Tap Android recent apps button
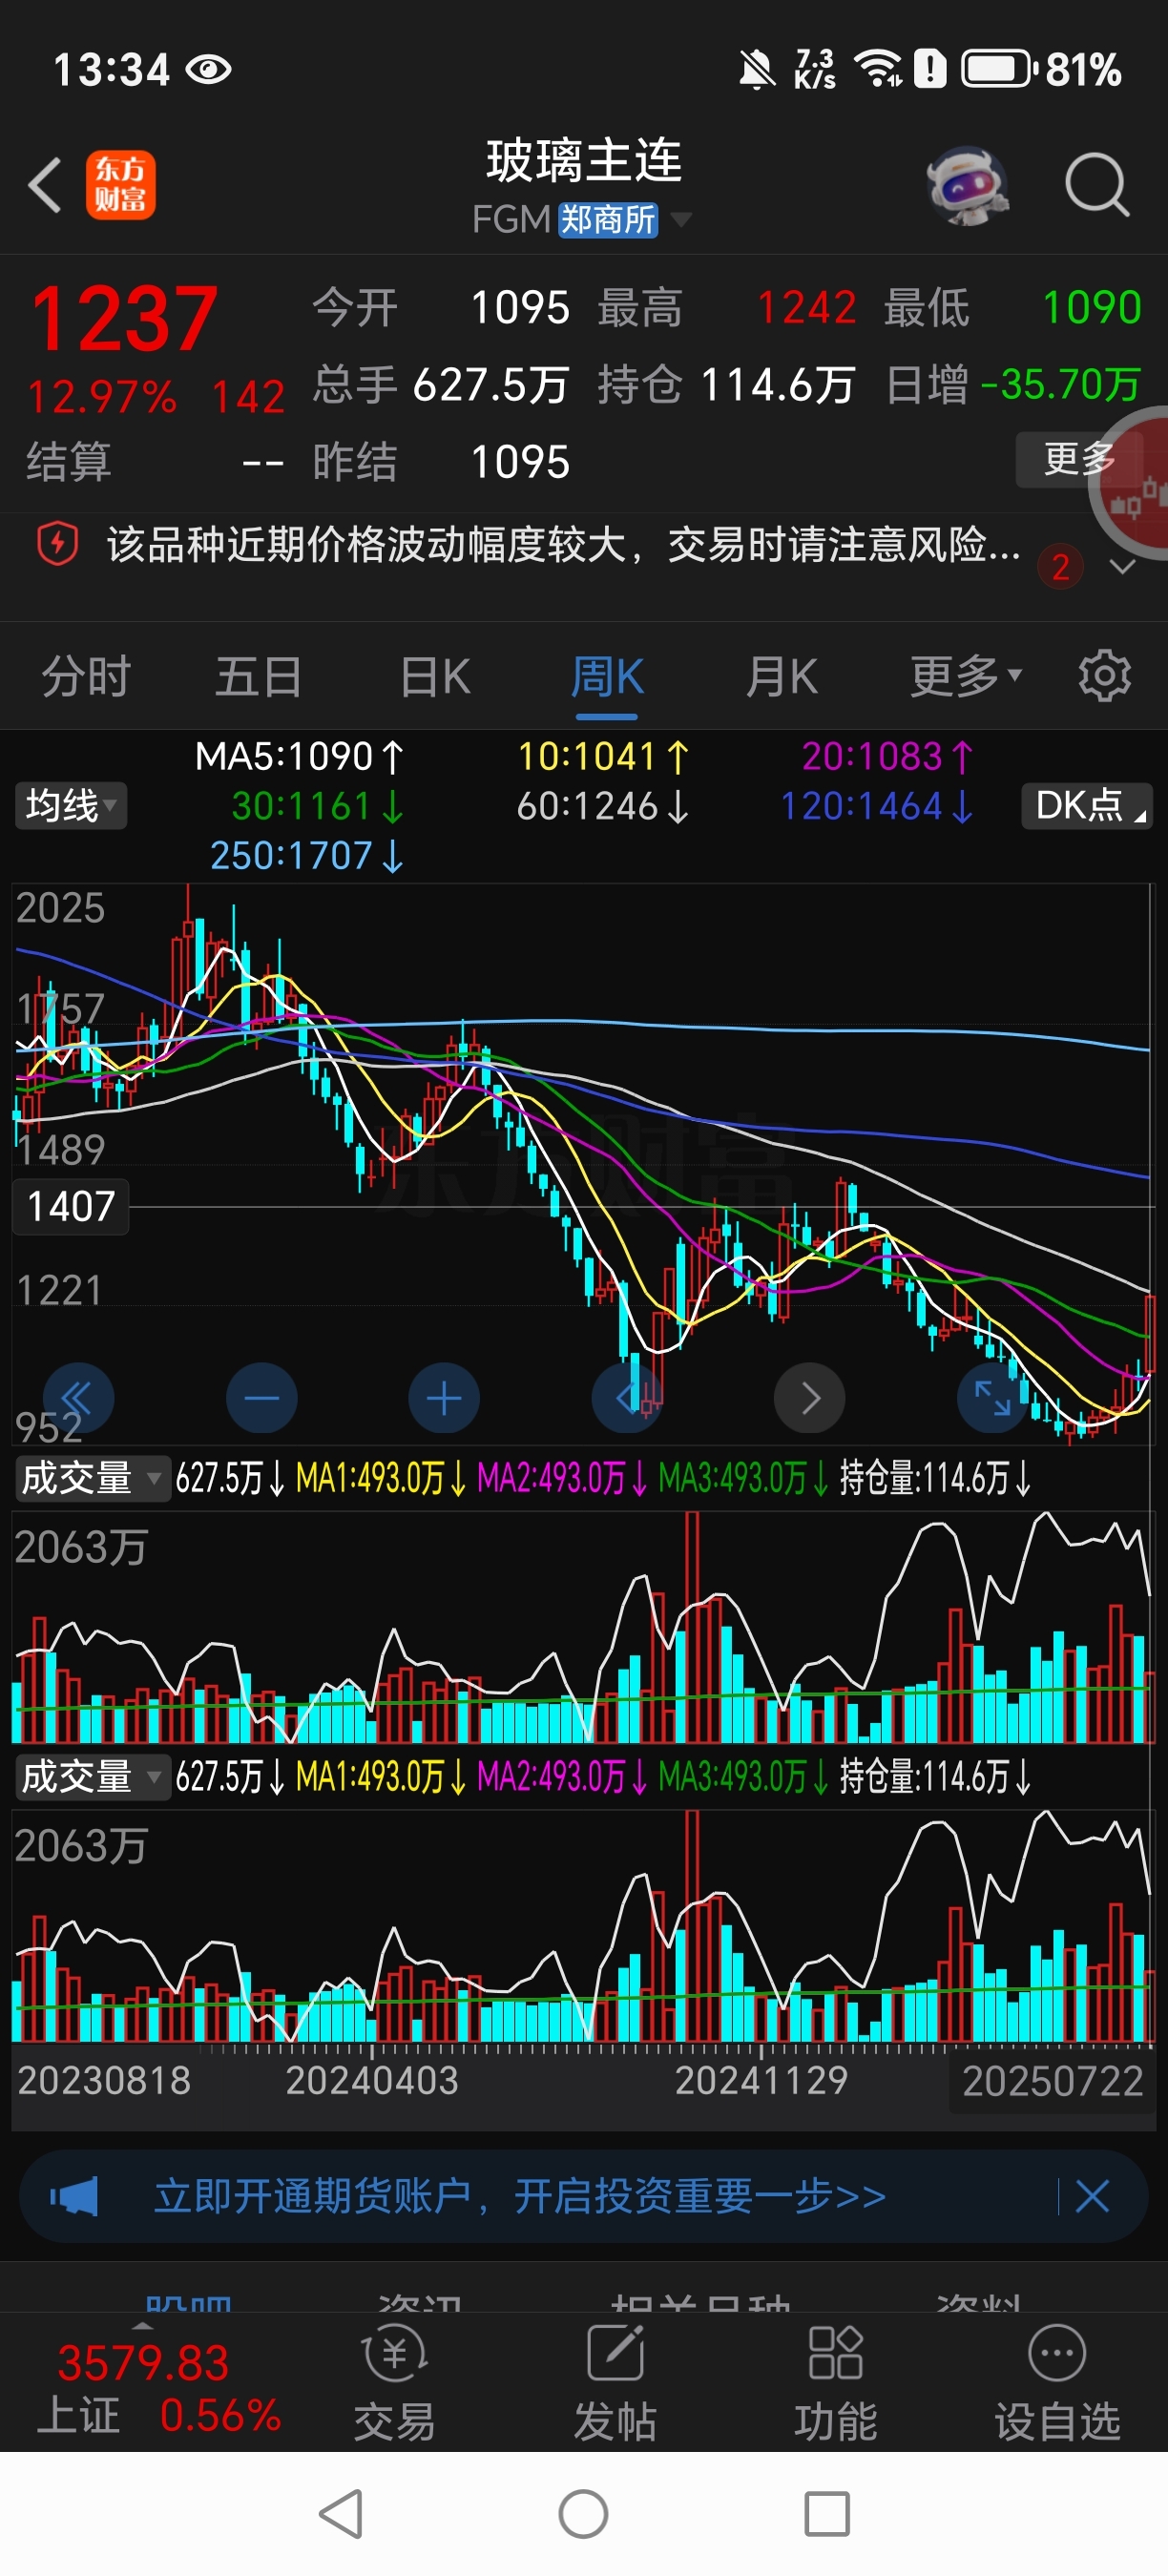Image resolution: width=1168 pixels, height=2576 pixels. [827, 2514]
